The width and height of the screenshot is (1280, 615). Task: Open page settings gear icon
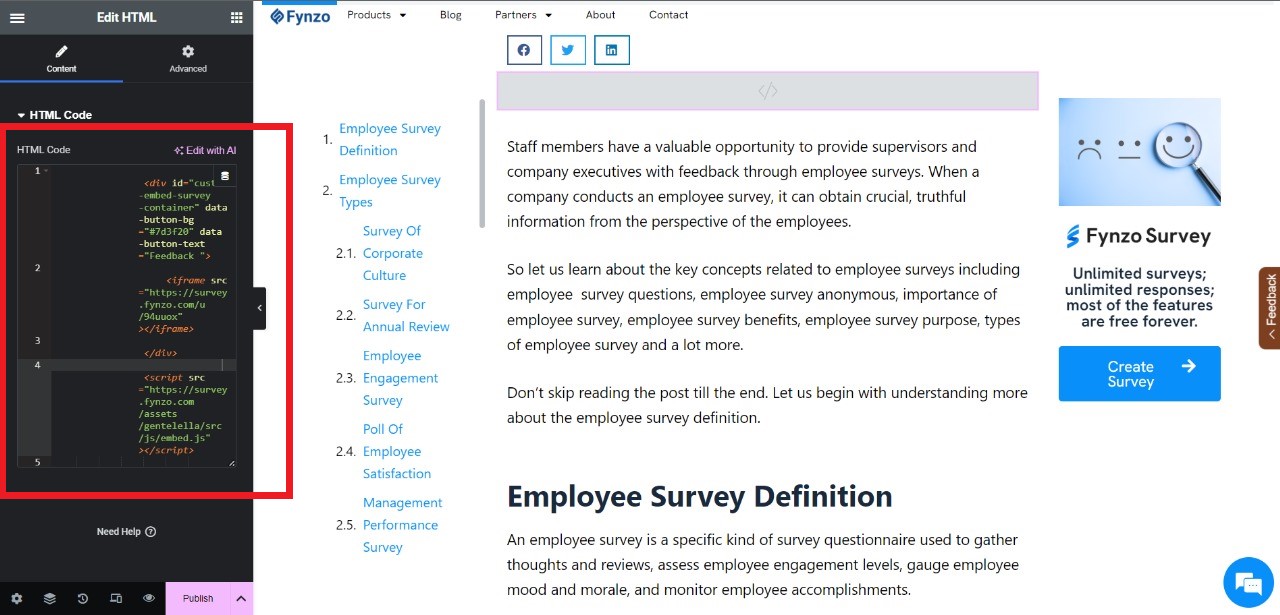point(17,598)
